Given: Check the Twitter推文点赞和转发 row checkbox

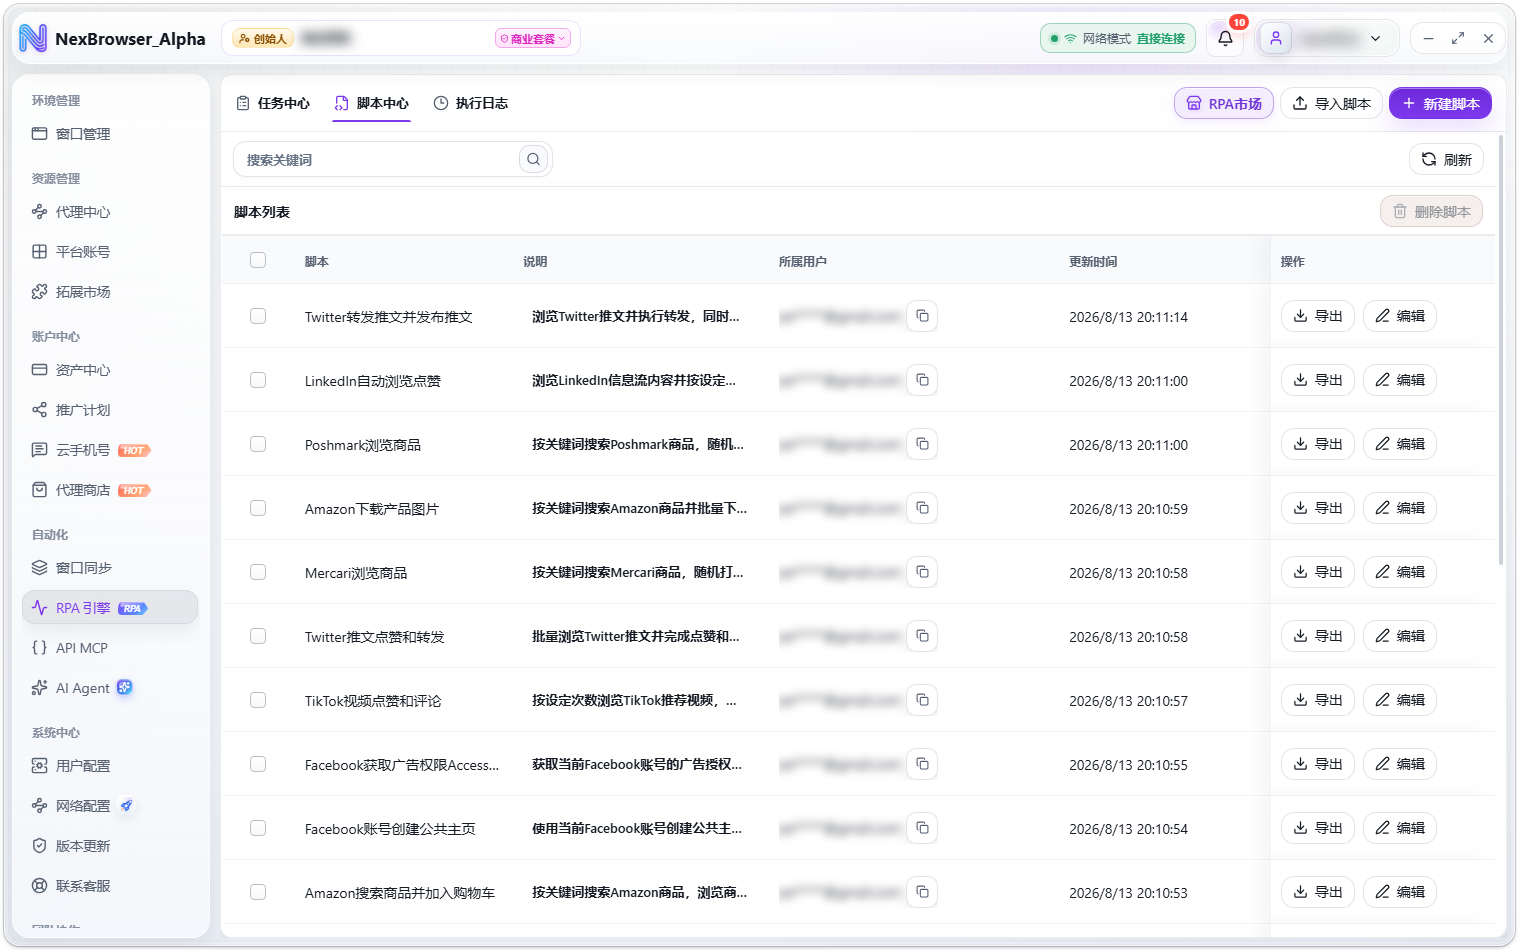Looking at the screenshot, I should point(258,636).
